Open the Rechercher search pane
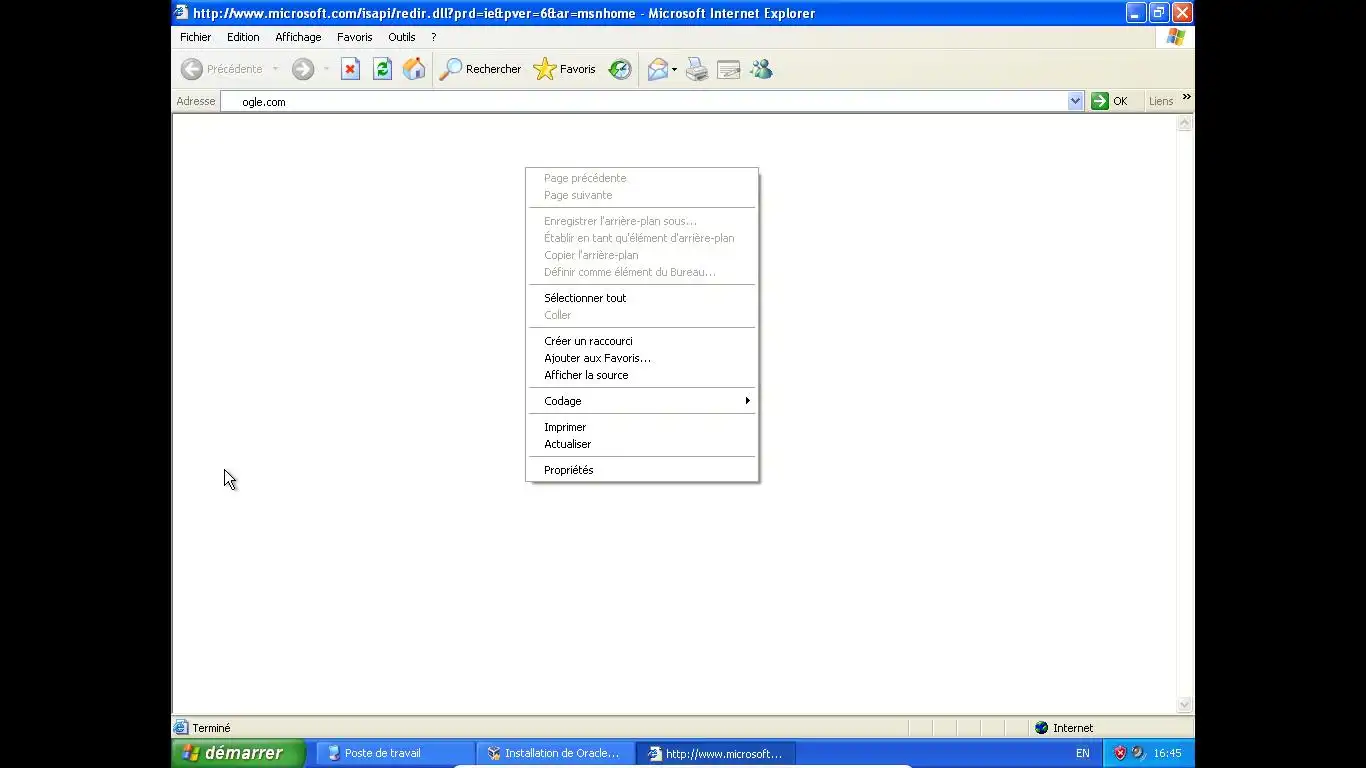Viewport: 1366px width, 768px height. tap(481, 69)
